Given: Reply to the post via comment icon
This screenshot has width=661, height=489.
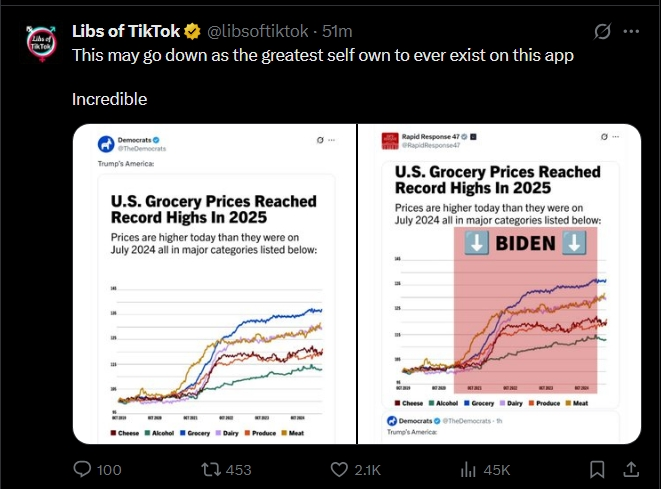Looking at the screenshot, I should point(83,469).
